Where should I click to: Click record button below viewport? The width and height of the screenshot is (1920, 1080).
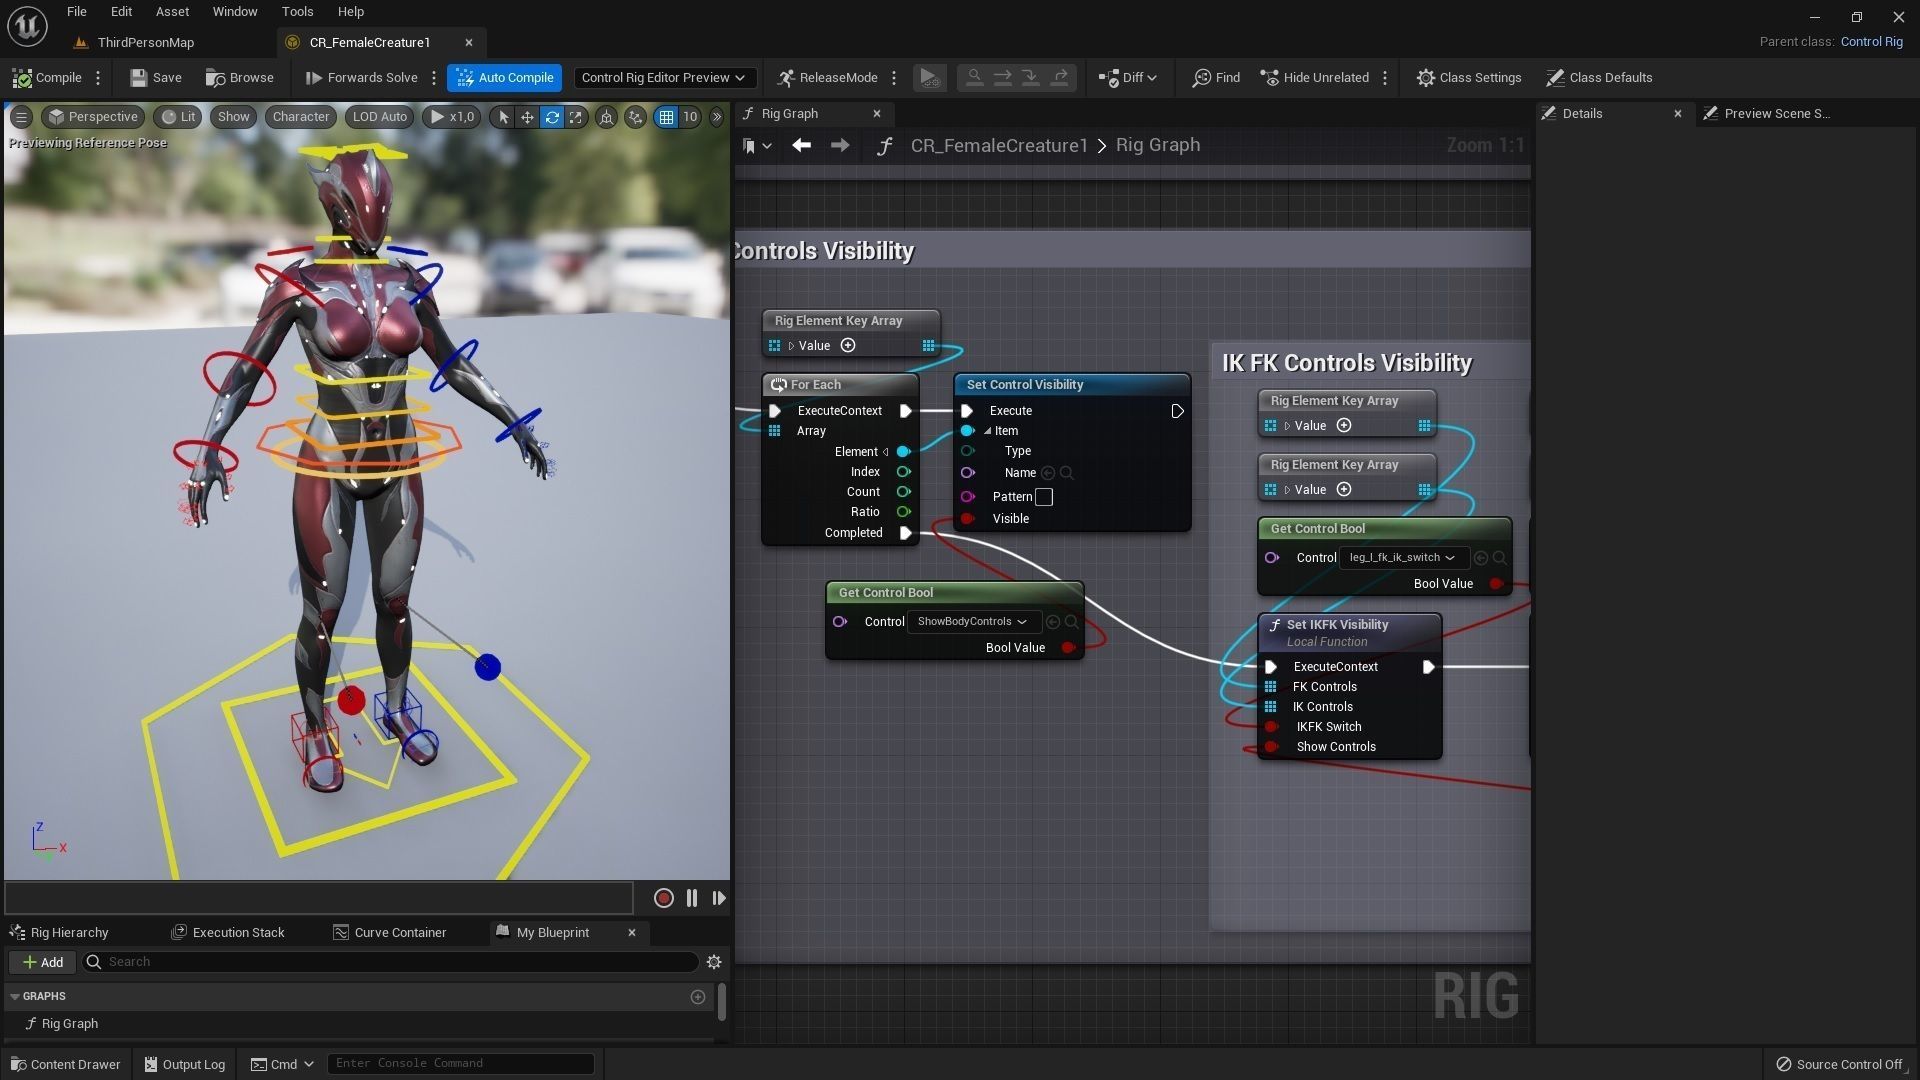tap(663, 898)
